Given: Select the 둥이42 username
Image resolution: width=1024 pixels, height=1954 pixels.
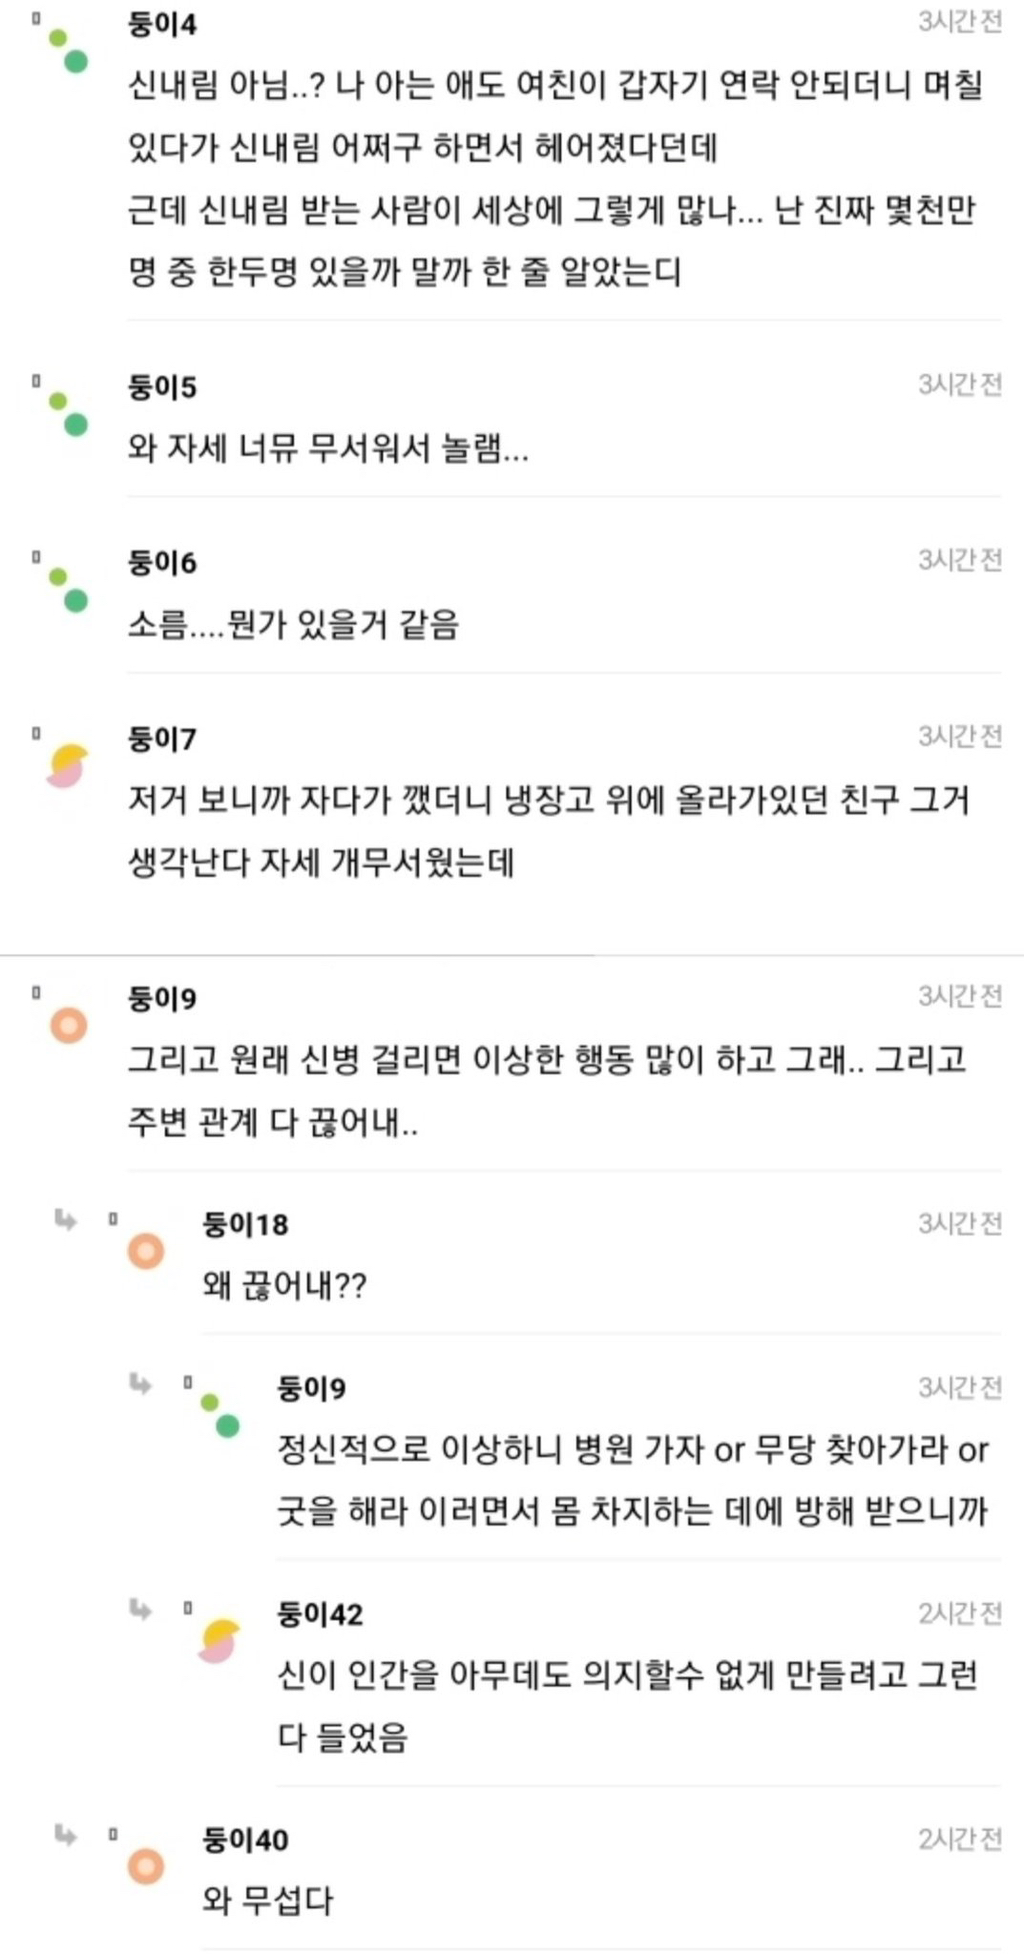Looking at the screenshot, I should [x=319, y=1614].
